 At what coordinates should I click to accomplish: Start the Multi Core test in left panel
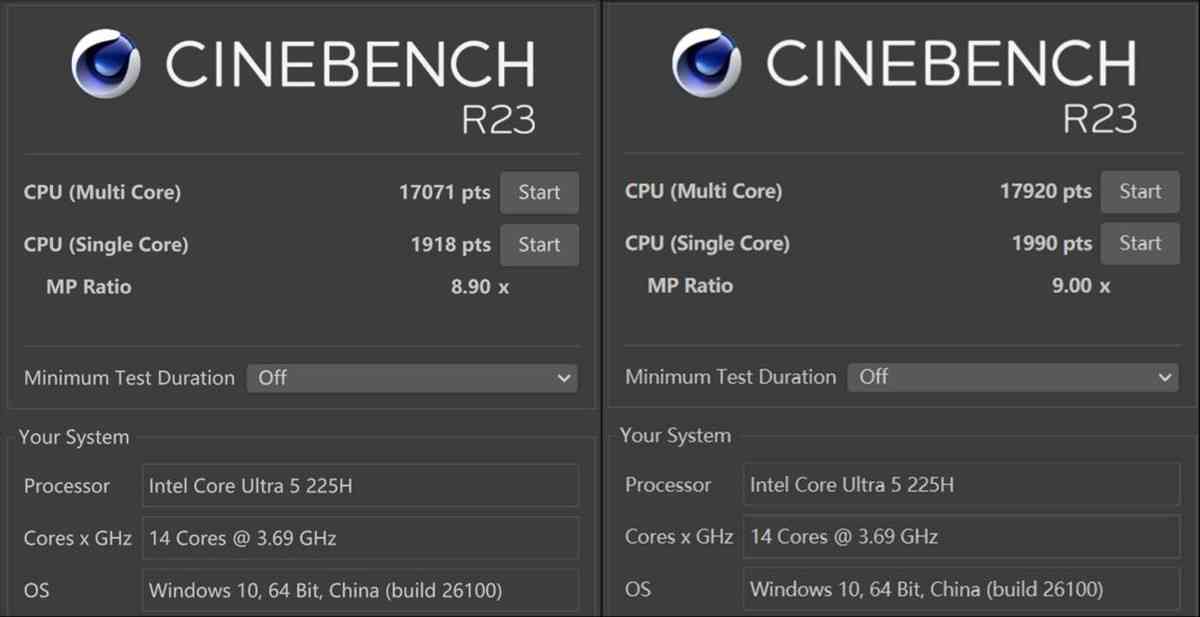pyautogui.click(x=539, y=193)
